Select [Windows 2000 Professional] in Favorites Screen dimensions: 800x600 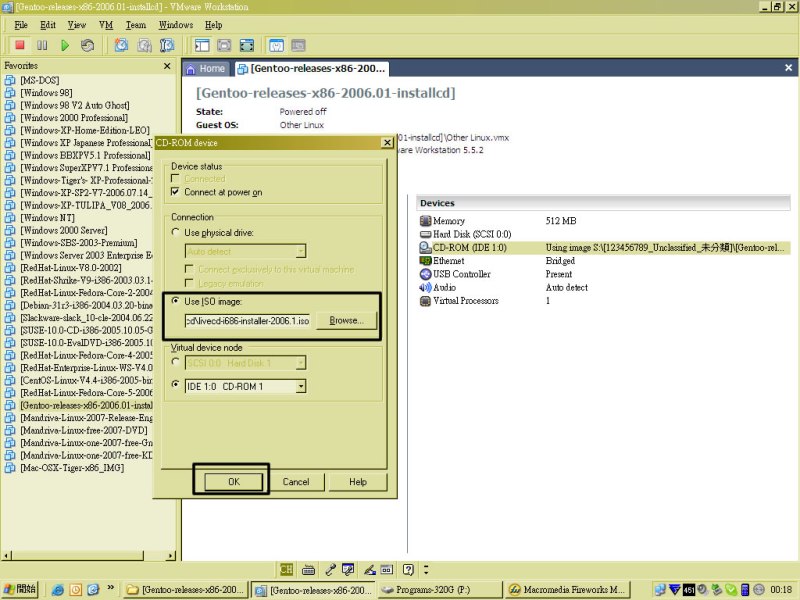pos(74,118)
